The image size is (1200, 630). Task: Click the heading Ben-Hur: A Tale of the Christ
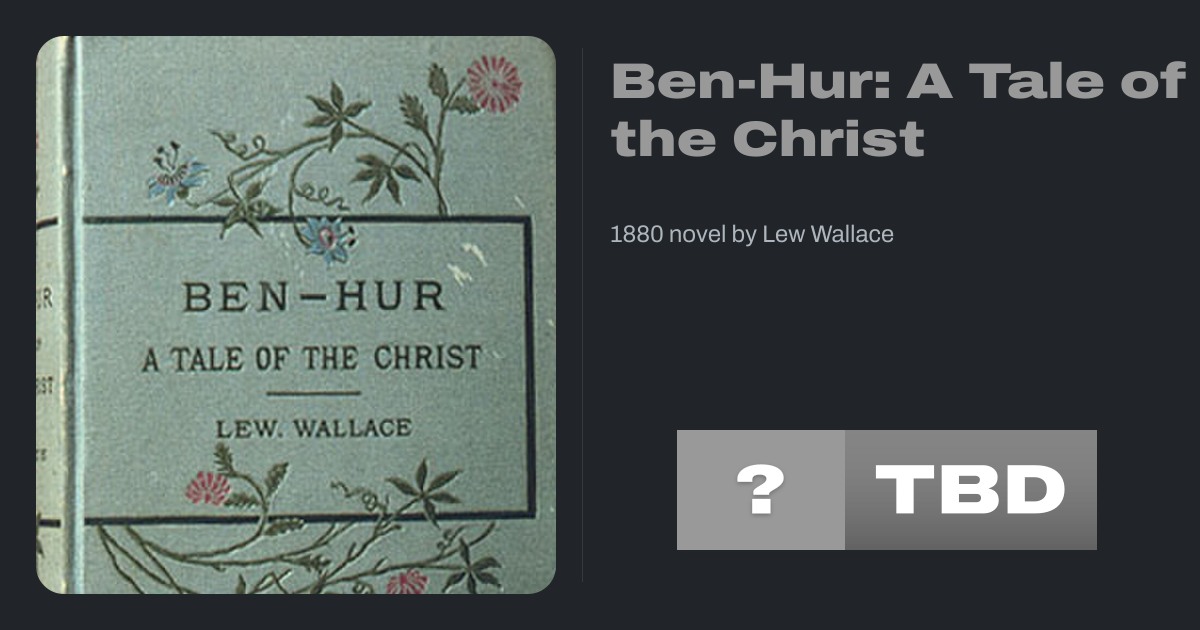coord(898,109)
